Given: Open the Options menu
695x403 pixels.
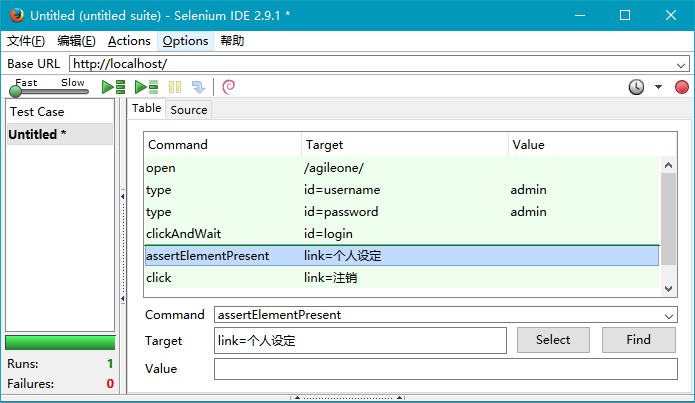Looking at the screenshot, I should pyautogui.click(x=185, y=41).
